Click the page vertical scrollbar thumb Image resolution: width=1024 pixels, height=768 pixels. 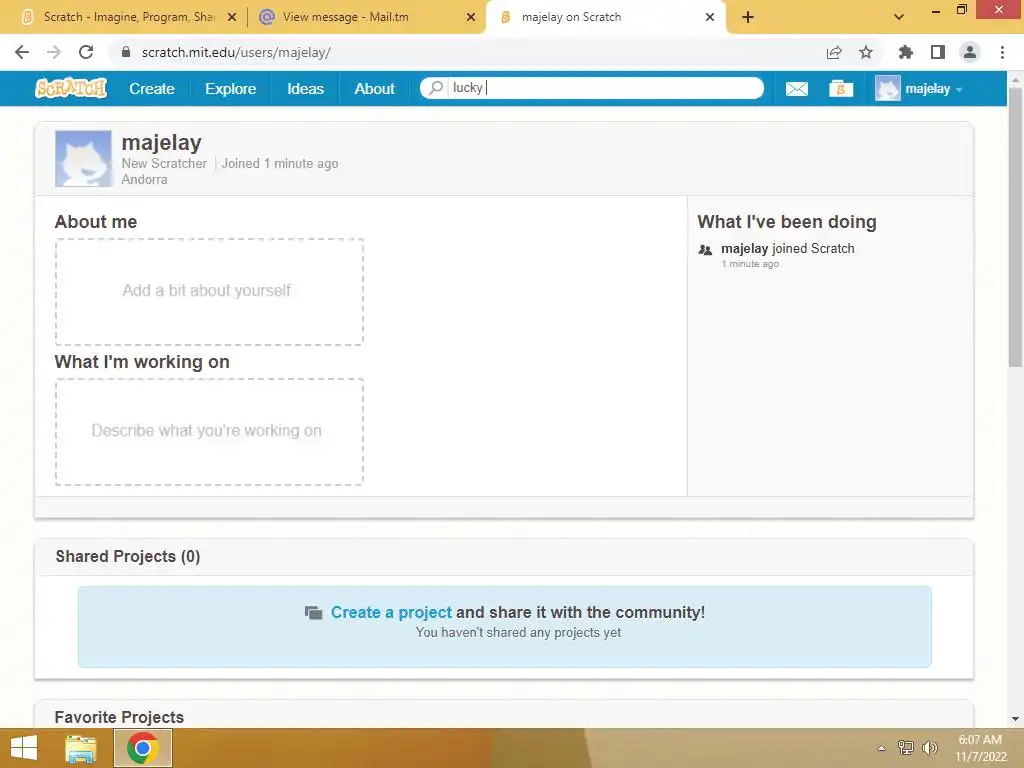coord(1016,227)
